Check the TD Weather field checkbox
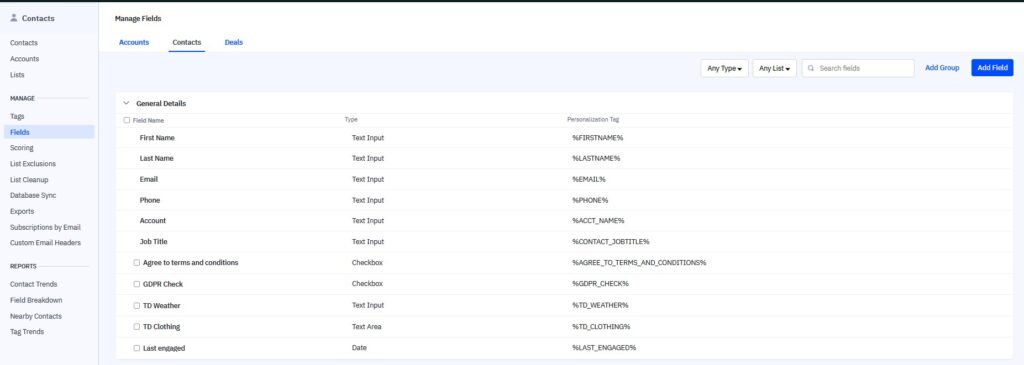1024x365 pixels. pos(136,305)
